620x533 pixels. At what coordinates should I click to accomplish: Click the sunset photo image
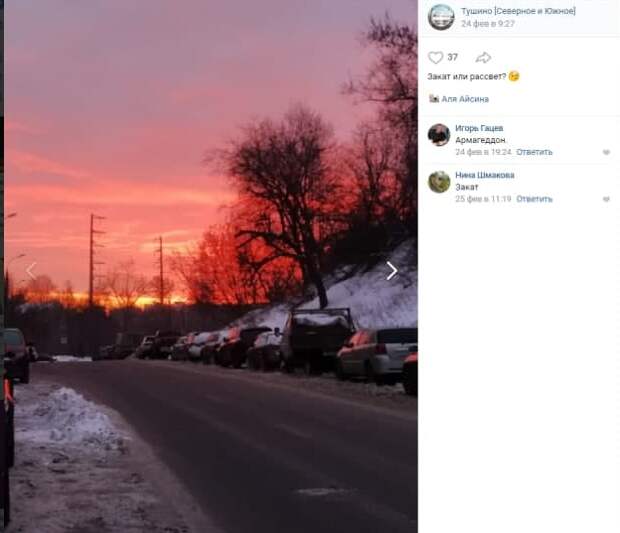coord(211,266)
